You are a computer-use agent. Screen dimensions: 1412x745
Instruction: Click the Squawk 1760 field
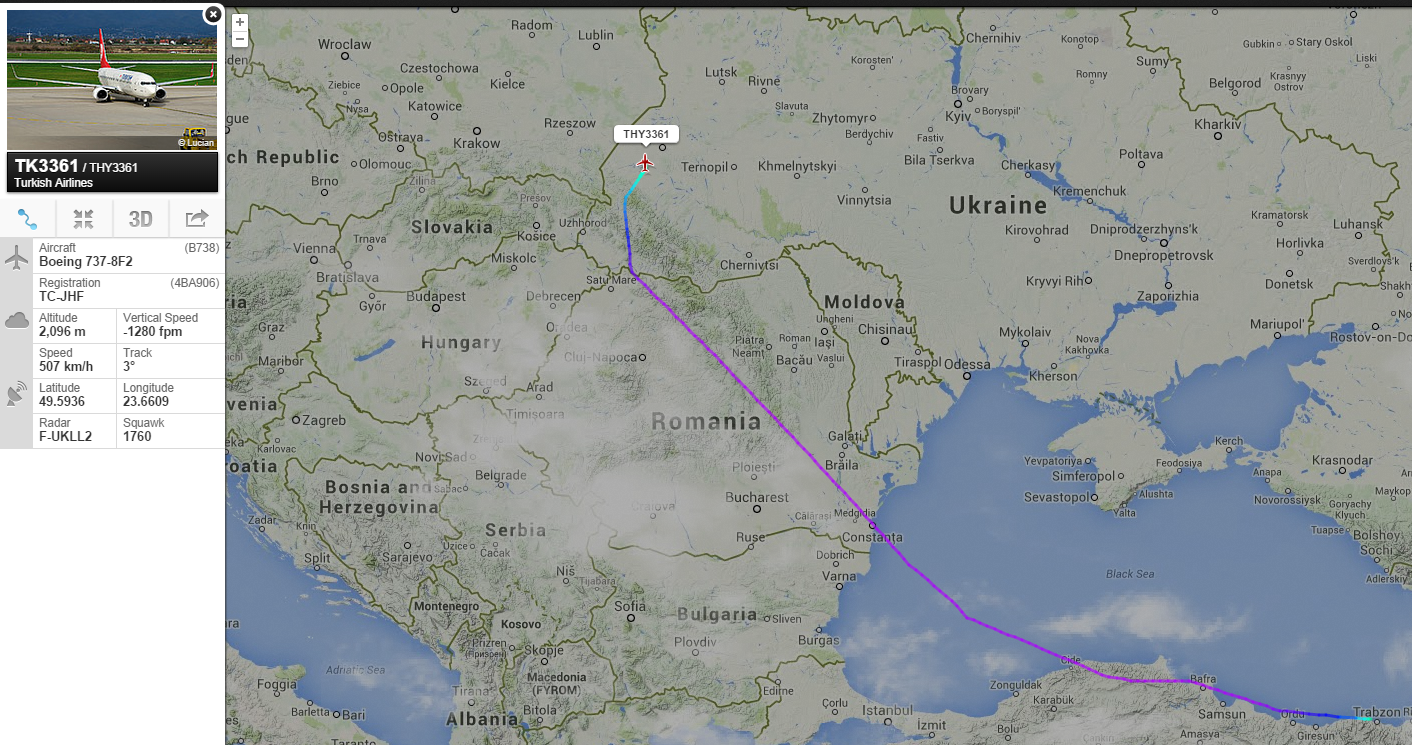click(170, 430)
